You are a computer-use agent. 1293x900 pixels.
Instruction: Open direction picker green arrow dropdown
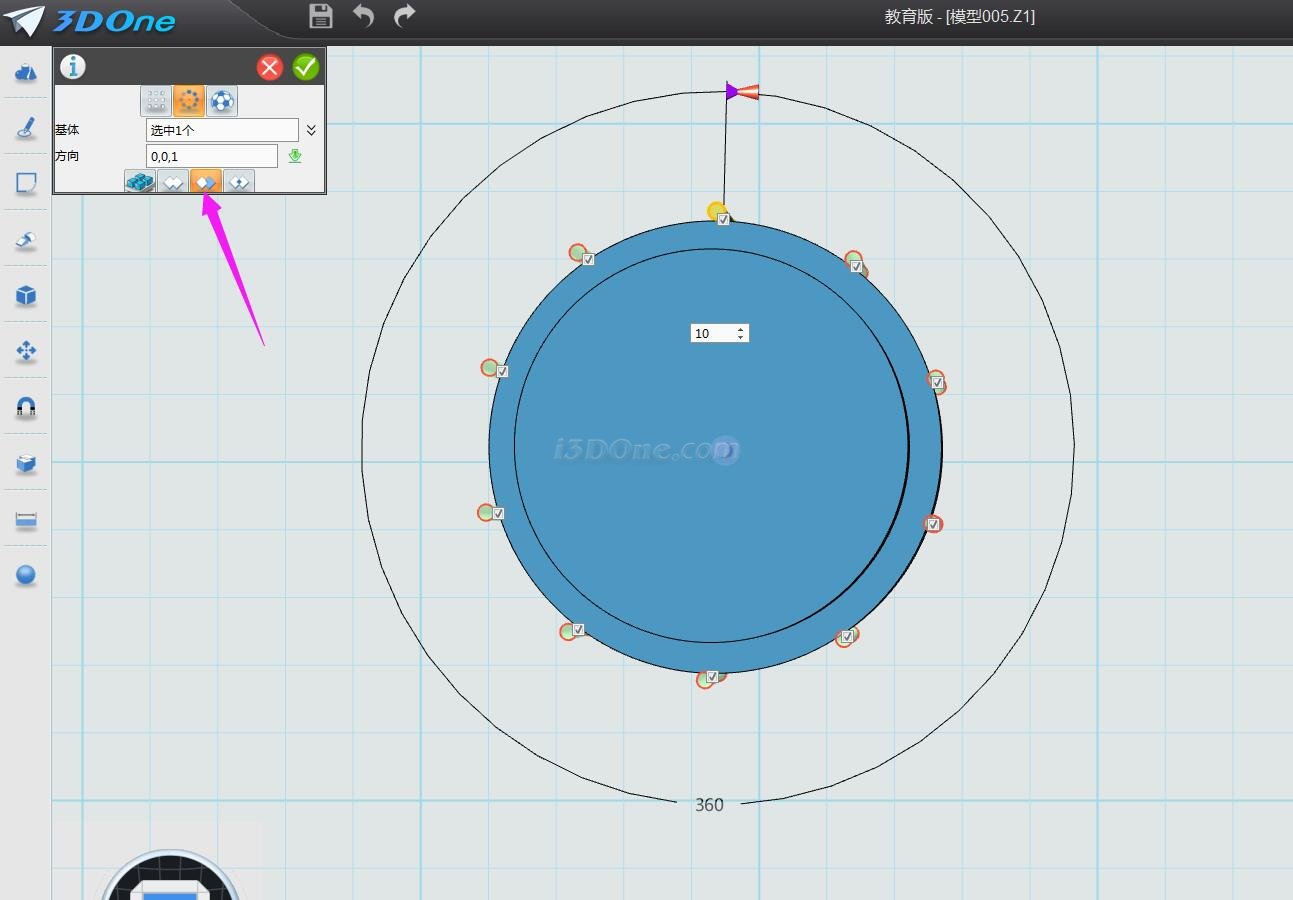tap(295, 156)
